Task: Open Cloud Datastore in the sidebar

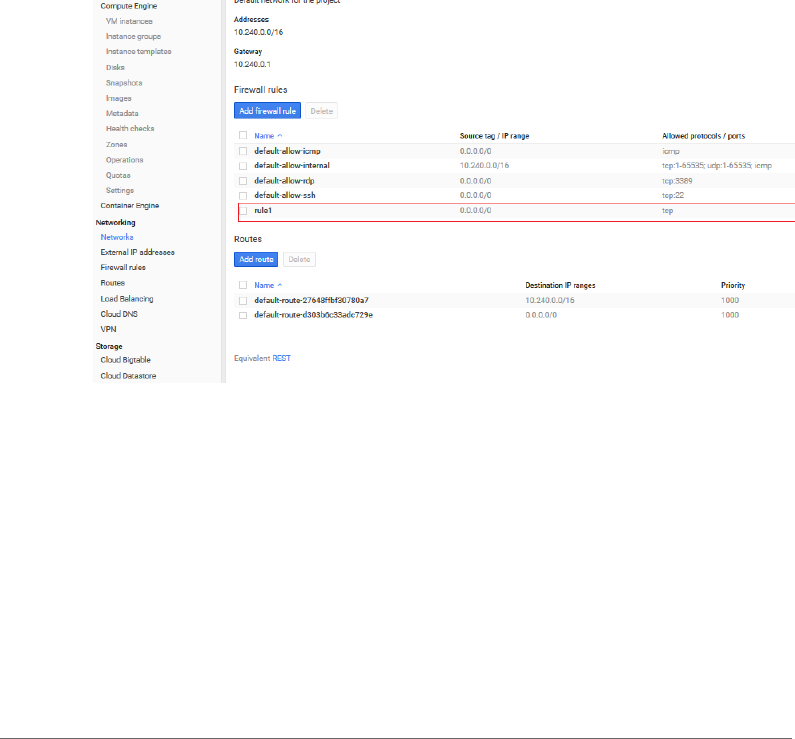Action: [x=128, y=376]
